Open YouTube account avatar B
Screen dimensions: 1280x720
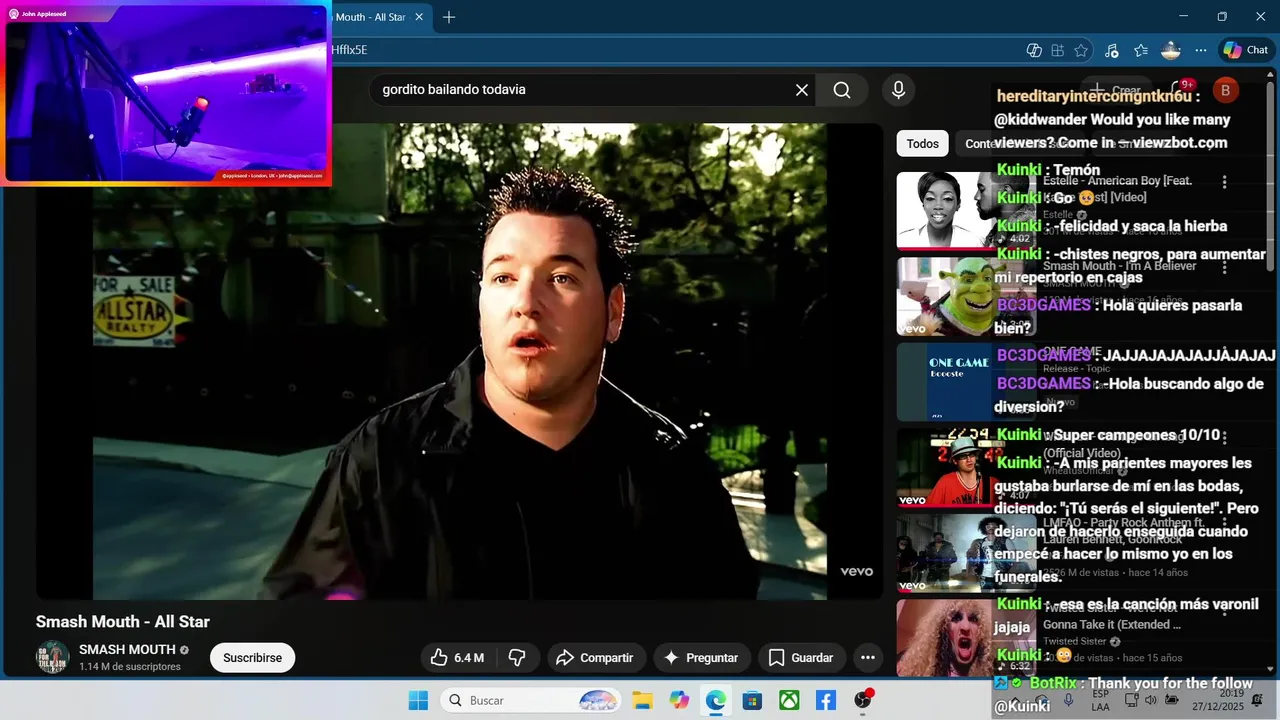point(1225,90)
